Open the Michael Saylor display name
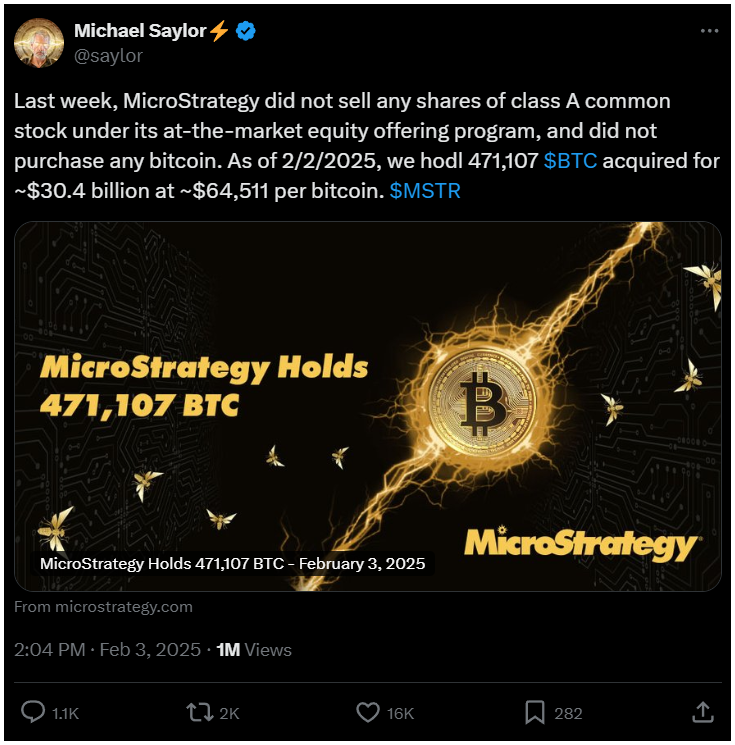 click(x=140, y=31)
